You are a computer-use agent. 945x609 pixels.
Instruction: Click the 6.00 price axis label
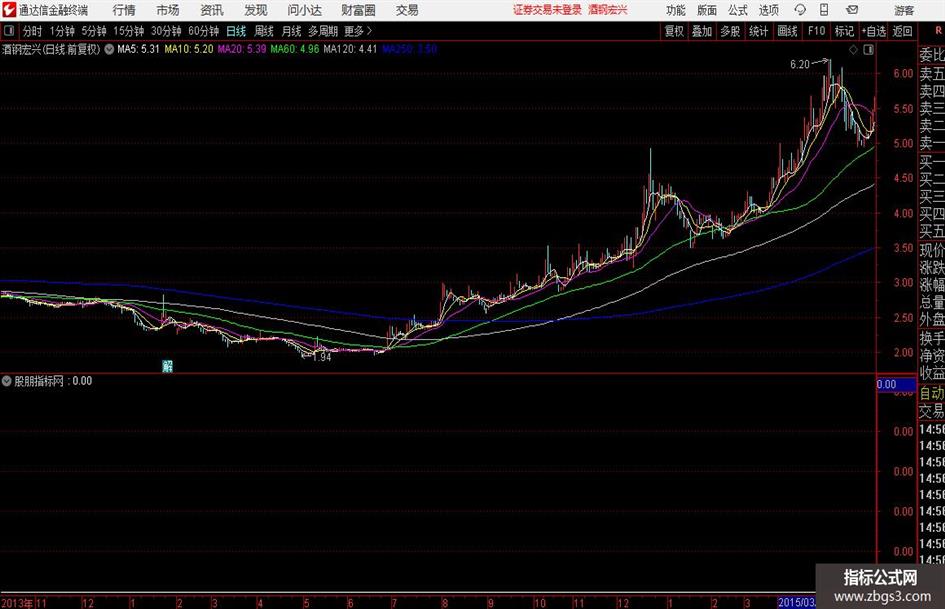pos(903,74)
